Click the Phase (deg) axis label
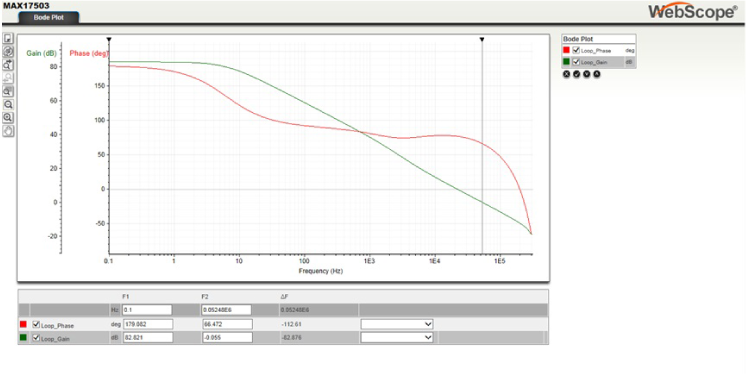The height and width of the screenshot is (374, 749). [x=89, y=53]
